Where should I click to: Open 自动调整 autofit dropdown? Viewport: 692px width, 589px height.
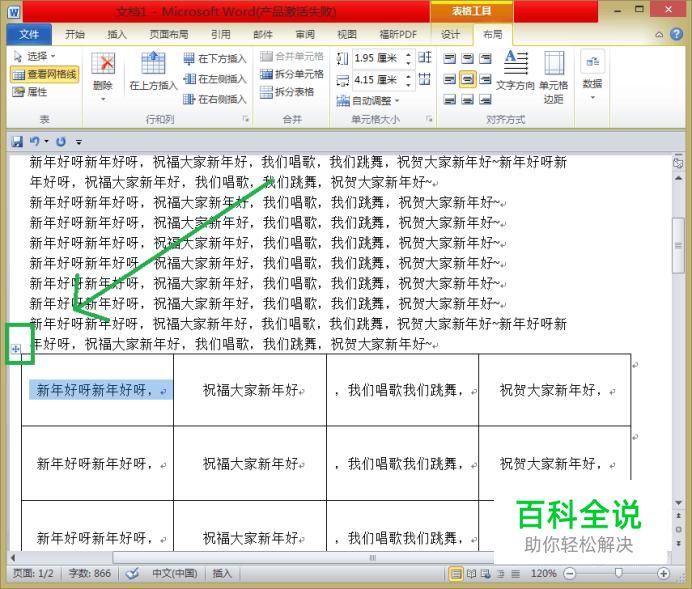pyautogui.click(x=368, y=101)
